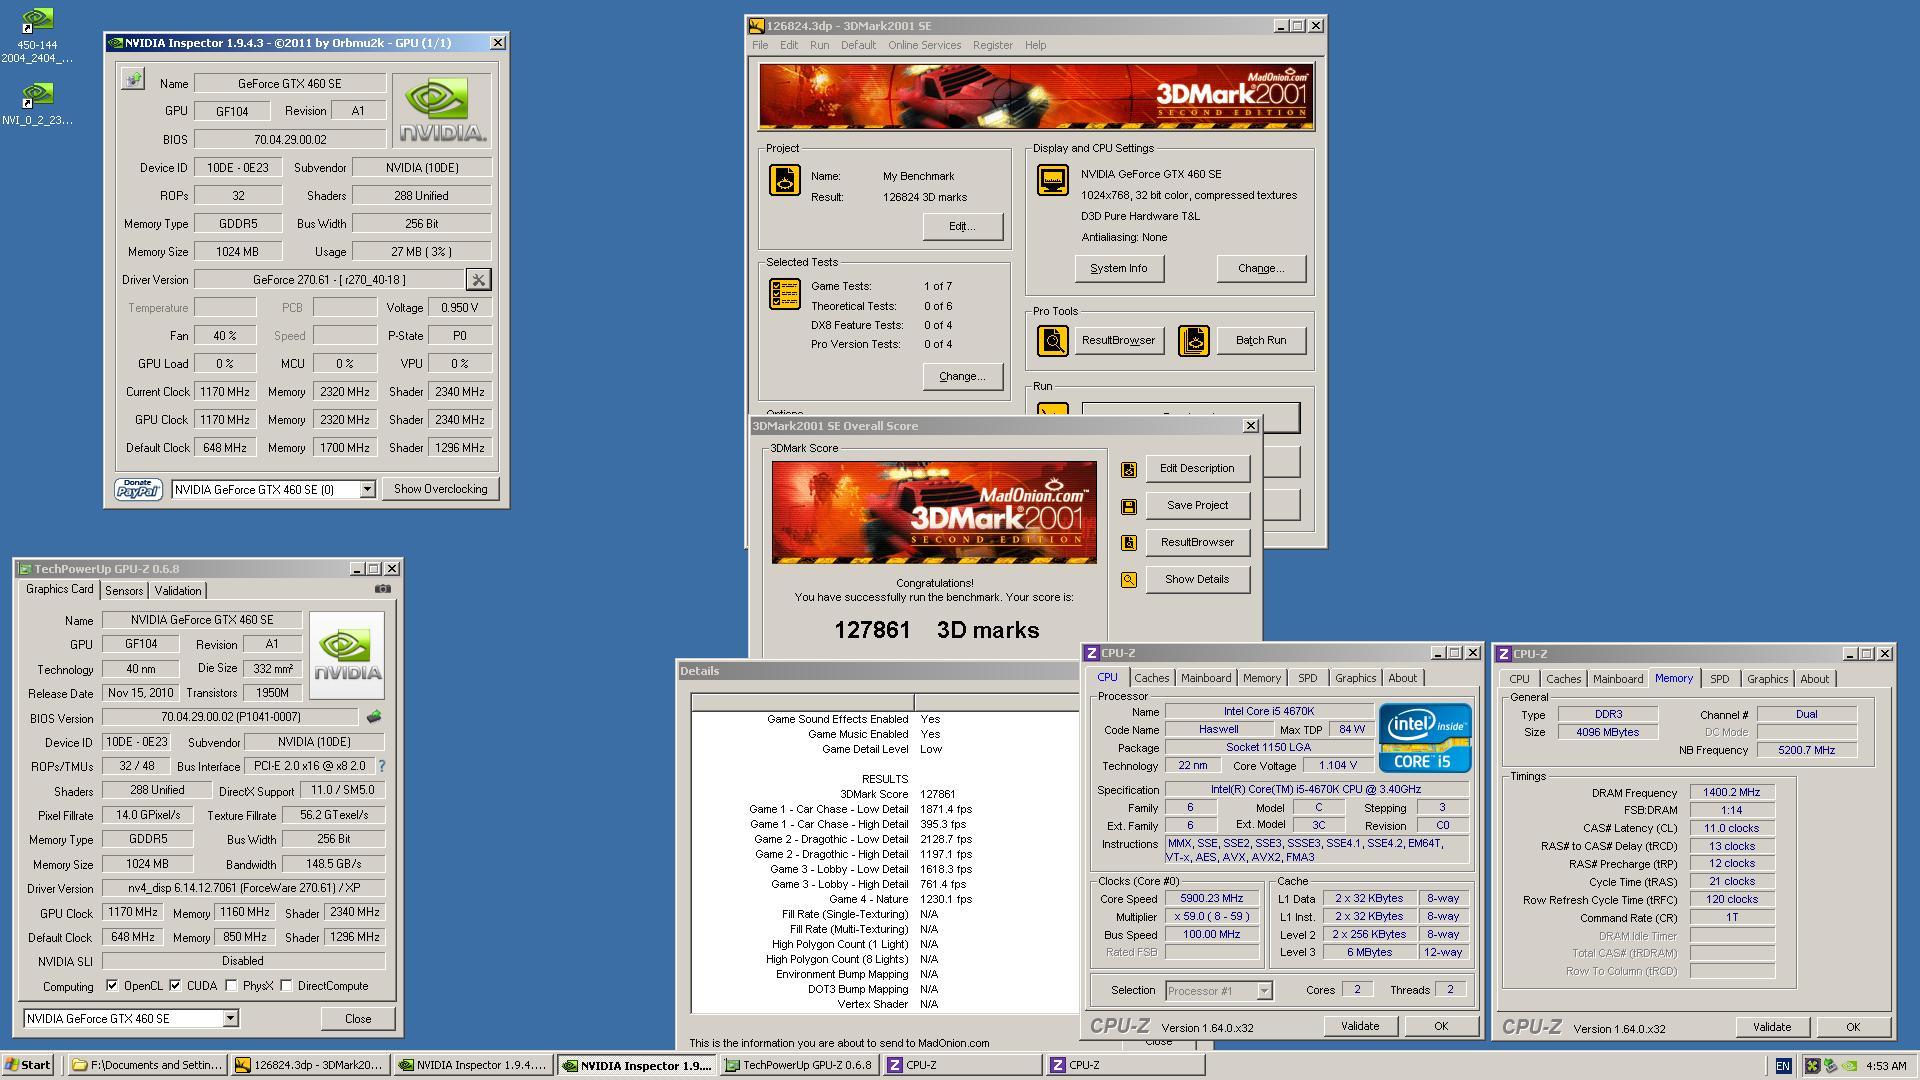Click Show Overclocking button
The height and width of the screenshot is (1080, 1920).
440,489
